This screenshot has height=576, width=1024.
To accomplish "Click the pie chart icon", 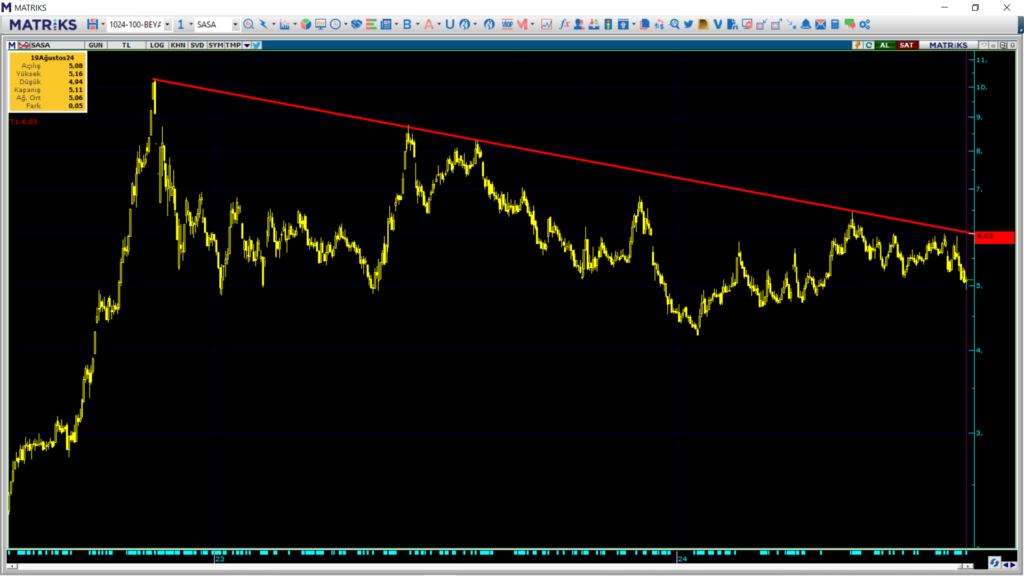I will click(x=306, y=24).
